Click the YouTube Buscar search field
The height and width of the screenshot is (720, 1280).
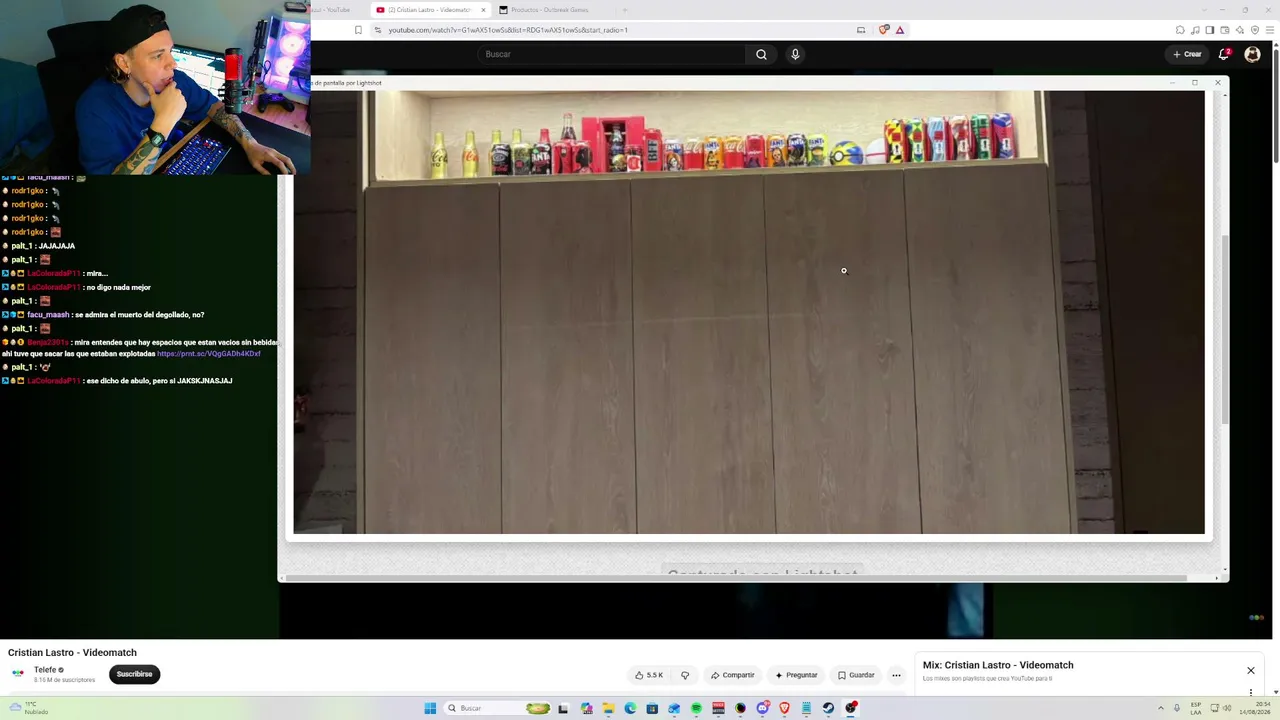click(x=612, y=54)
